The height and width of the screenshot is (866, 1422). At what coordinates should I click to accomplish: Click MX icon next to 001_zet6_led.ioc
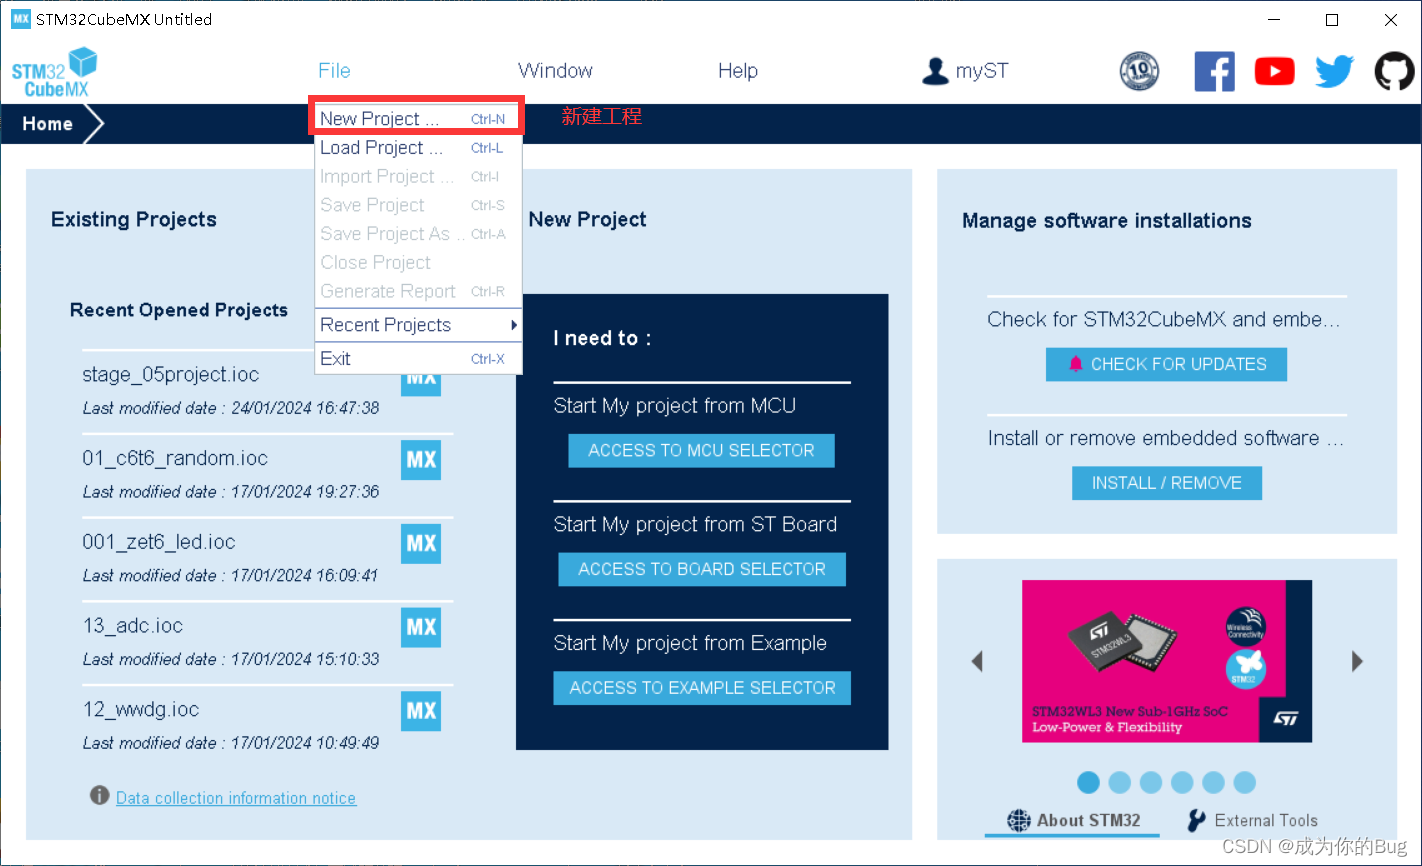click(x=421, y=544)
